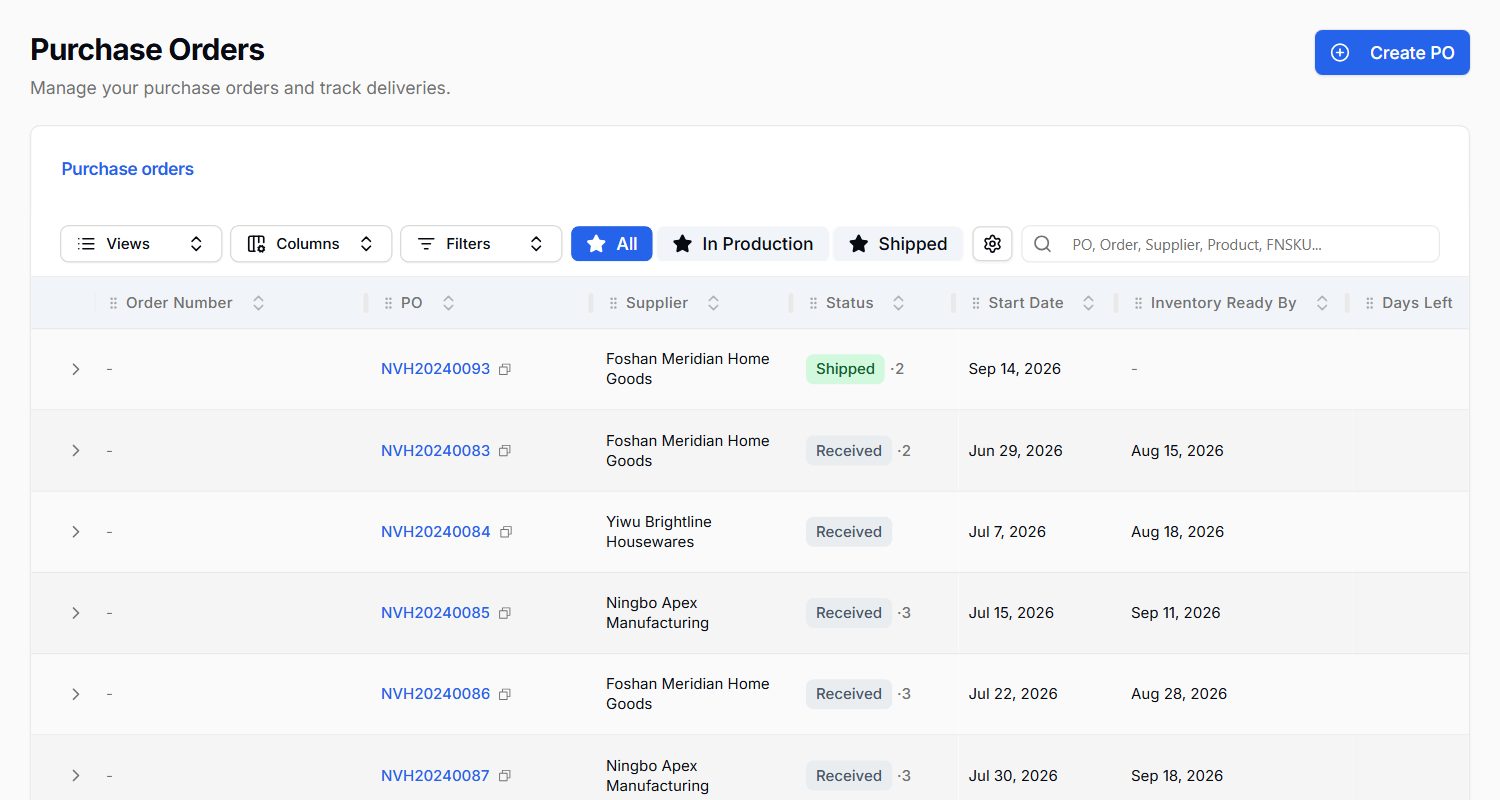Sort by Supplier column arrows
This screenshot has height=800, width=1500.
tap(713, 303)
